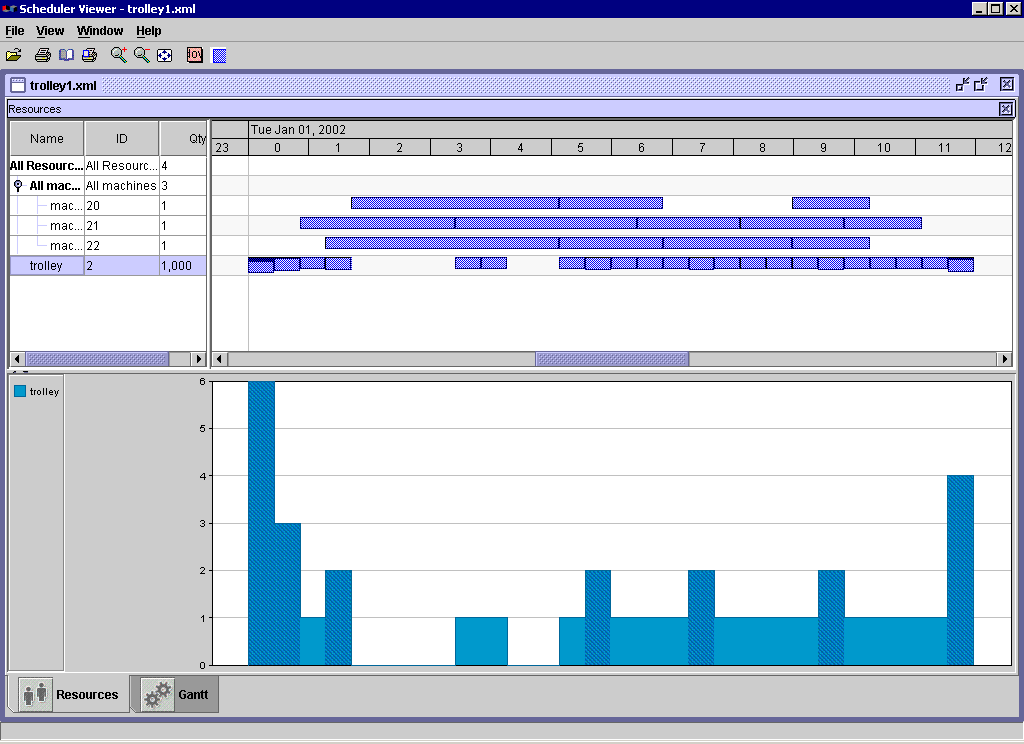Maximize the Scheduler Viewer window
Screen dimensions: 1024x744
pos(995,8)
